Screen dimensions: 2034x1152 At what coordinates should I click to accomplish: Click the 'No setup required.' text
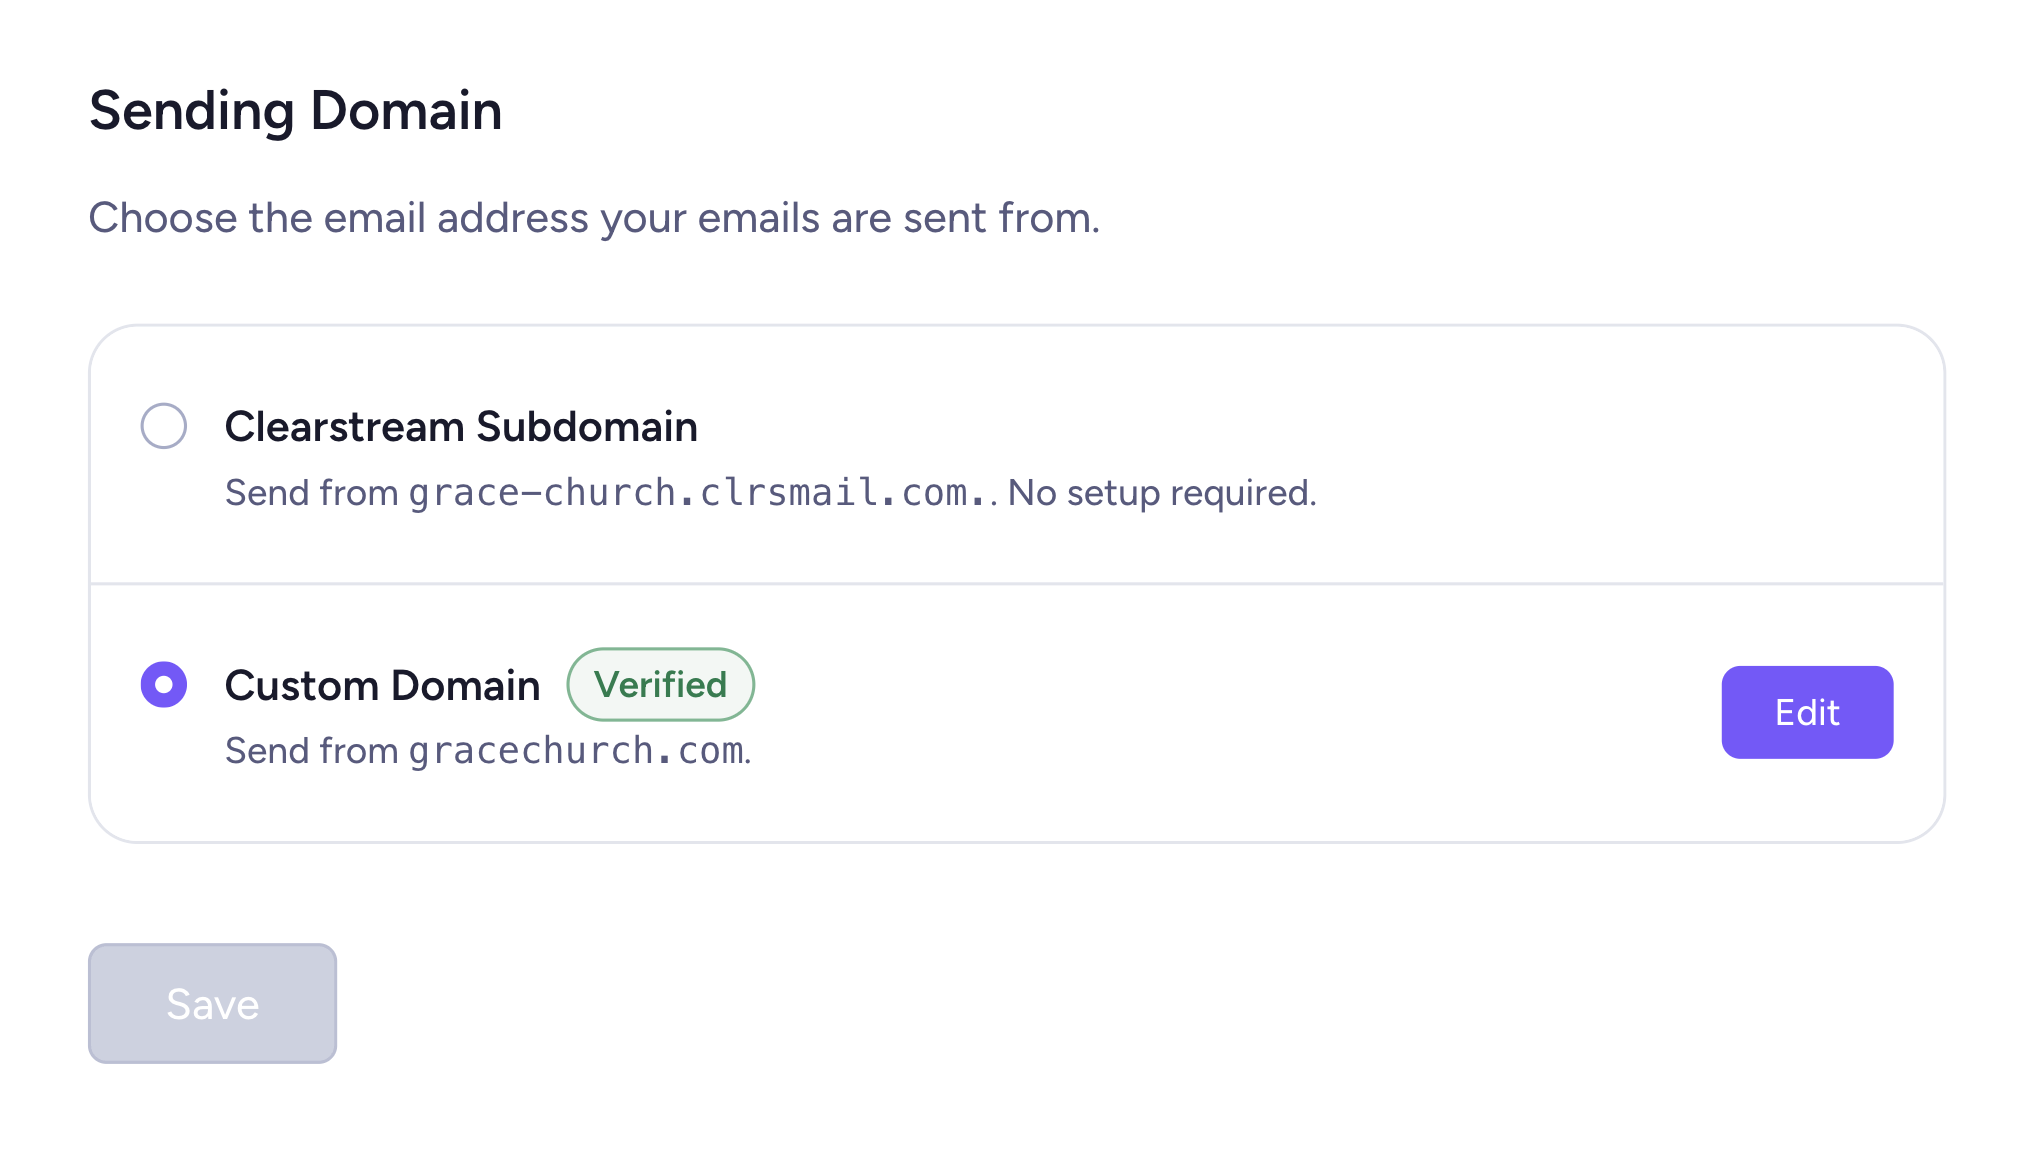[x=1162, y=493]
